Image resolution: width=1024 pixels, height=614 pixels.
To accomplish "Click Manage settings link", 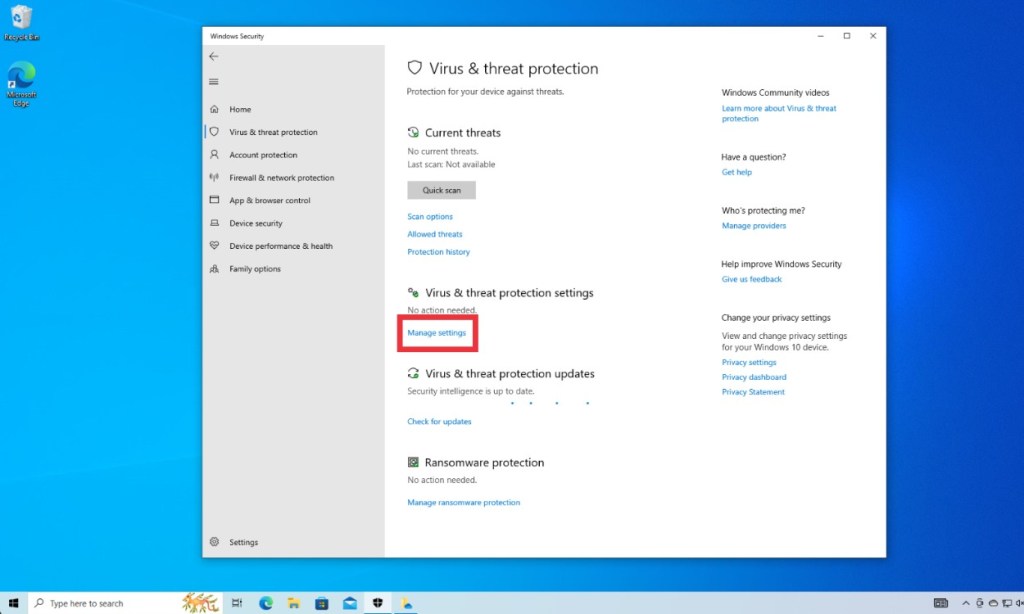I will click(x=436, y=332).
